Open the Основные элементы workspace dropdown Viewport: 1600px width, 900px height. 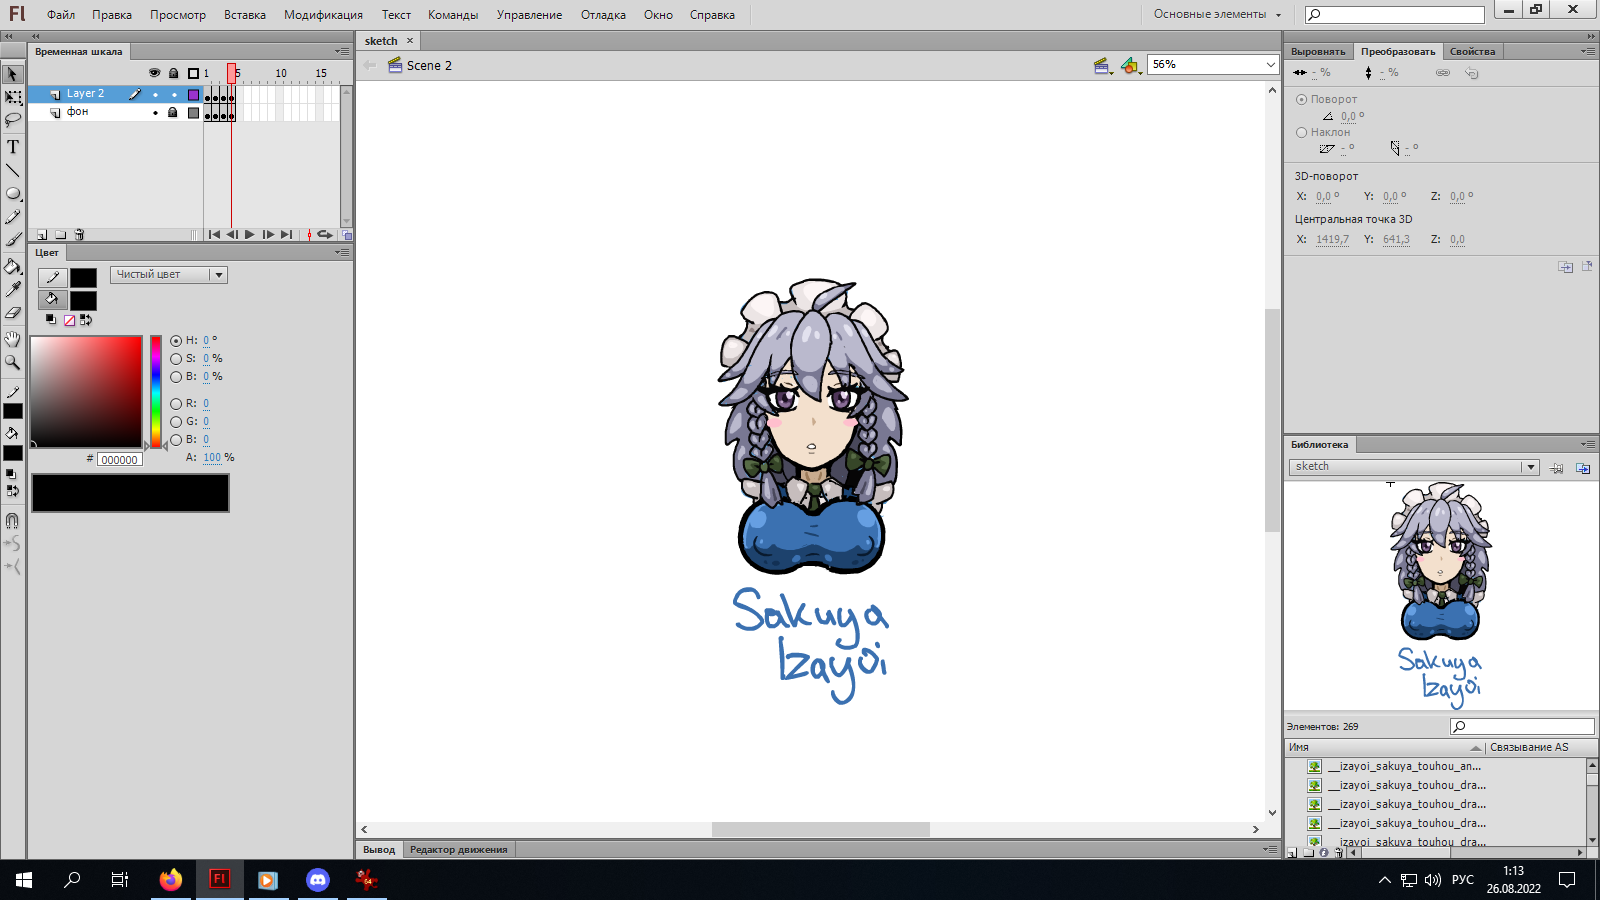[x=1217, y=14]
